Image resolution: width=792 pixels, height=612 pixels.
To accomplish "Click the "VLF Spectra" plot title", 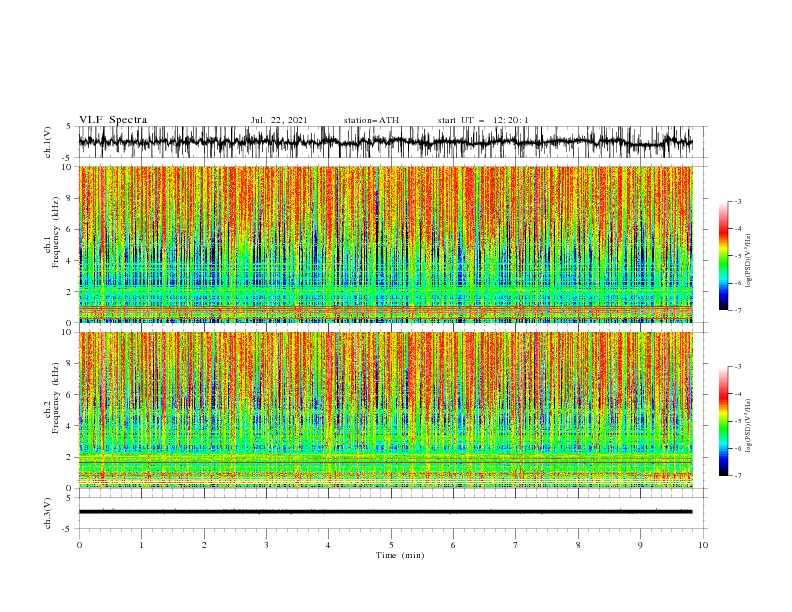I will (113, 120).
